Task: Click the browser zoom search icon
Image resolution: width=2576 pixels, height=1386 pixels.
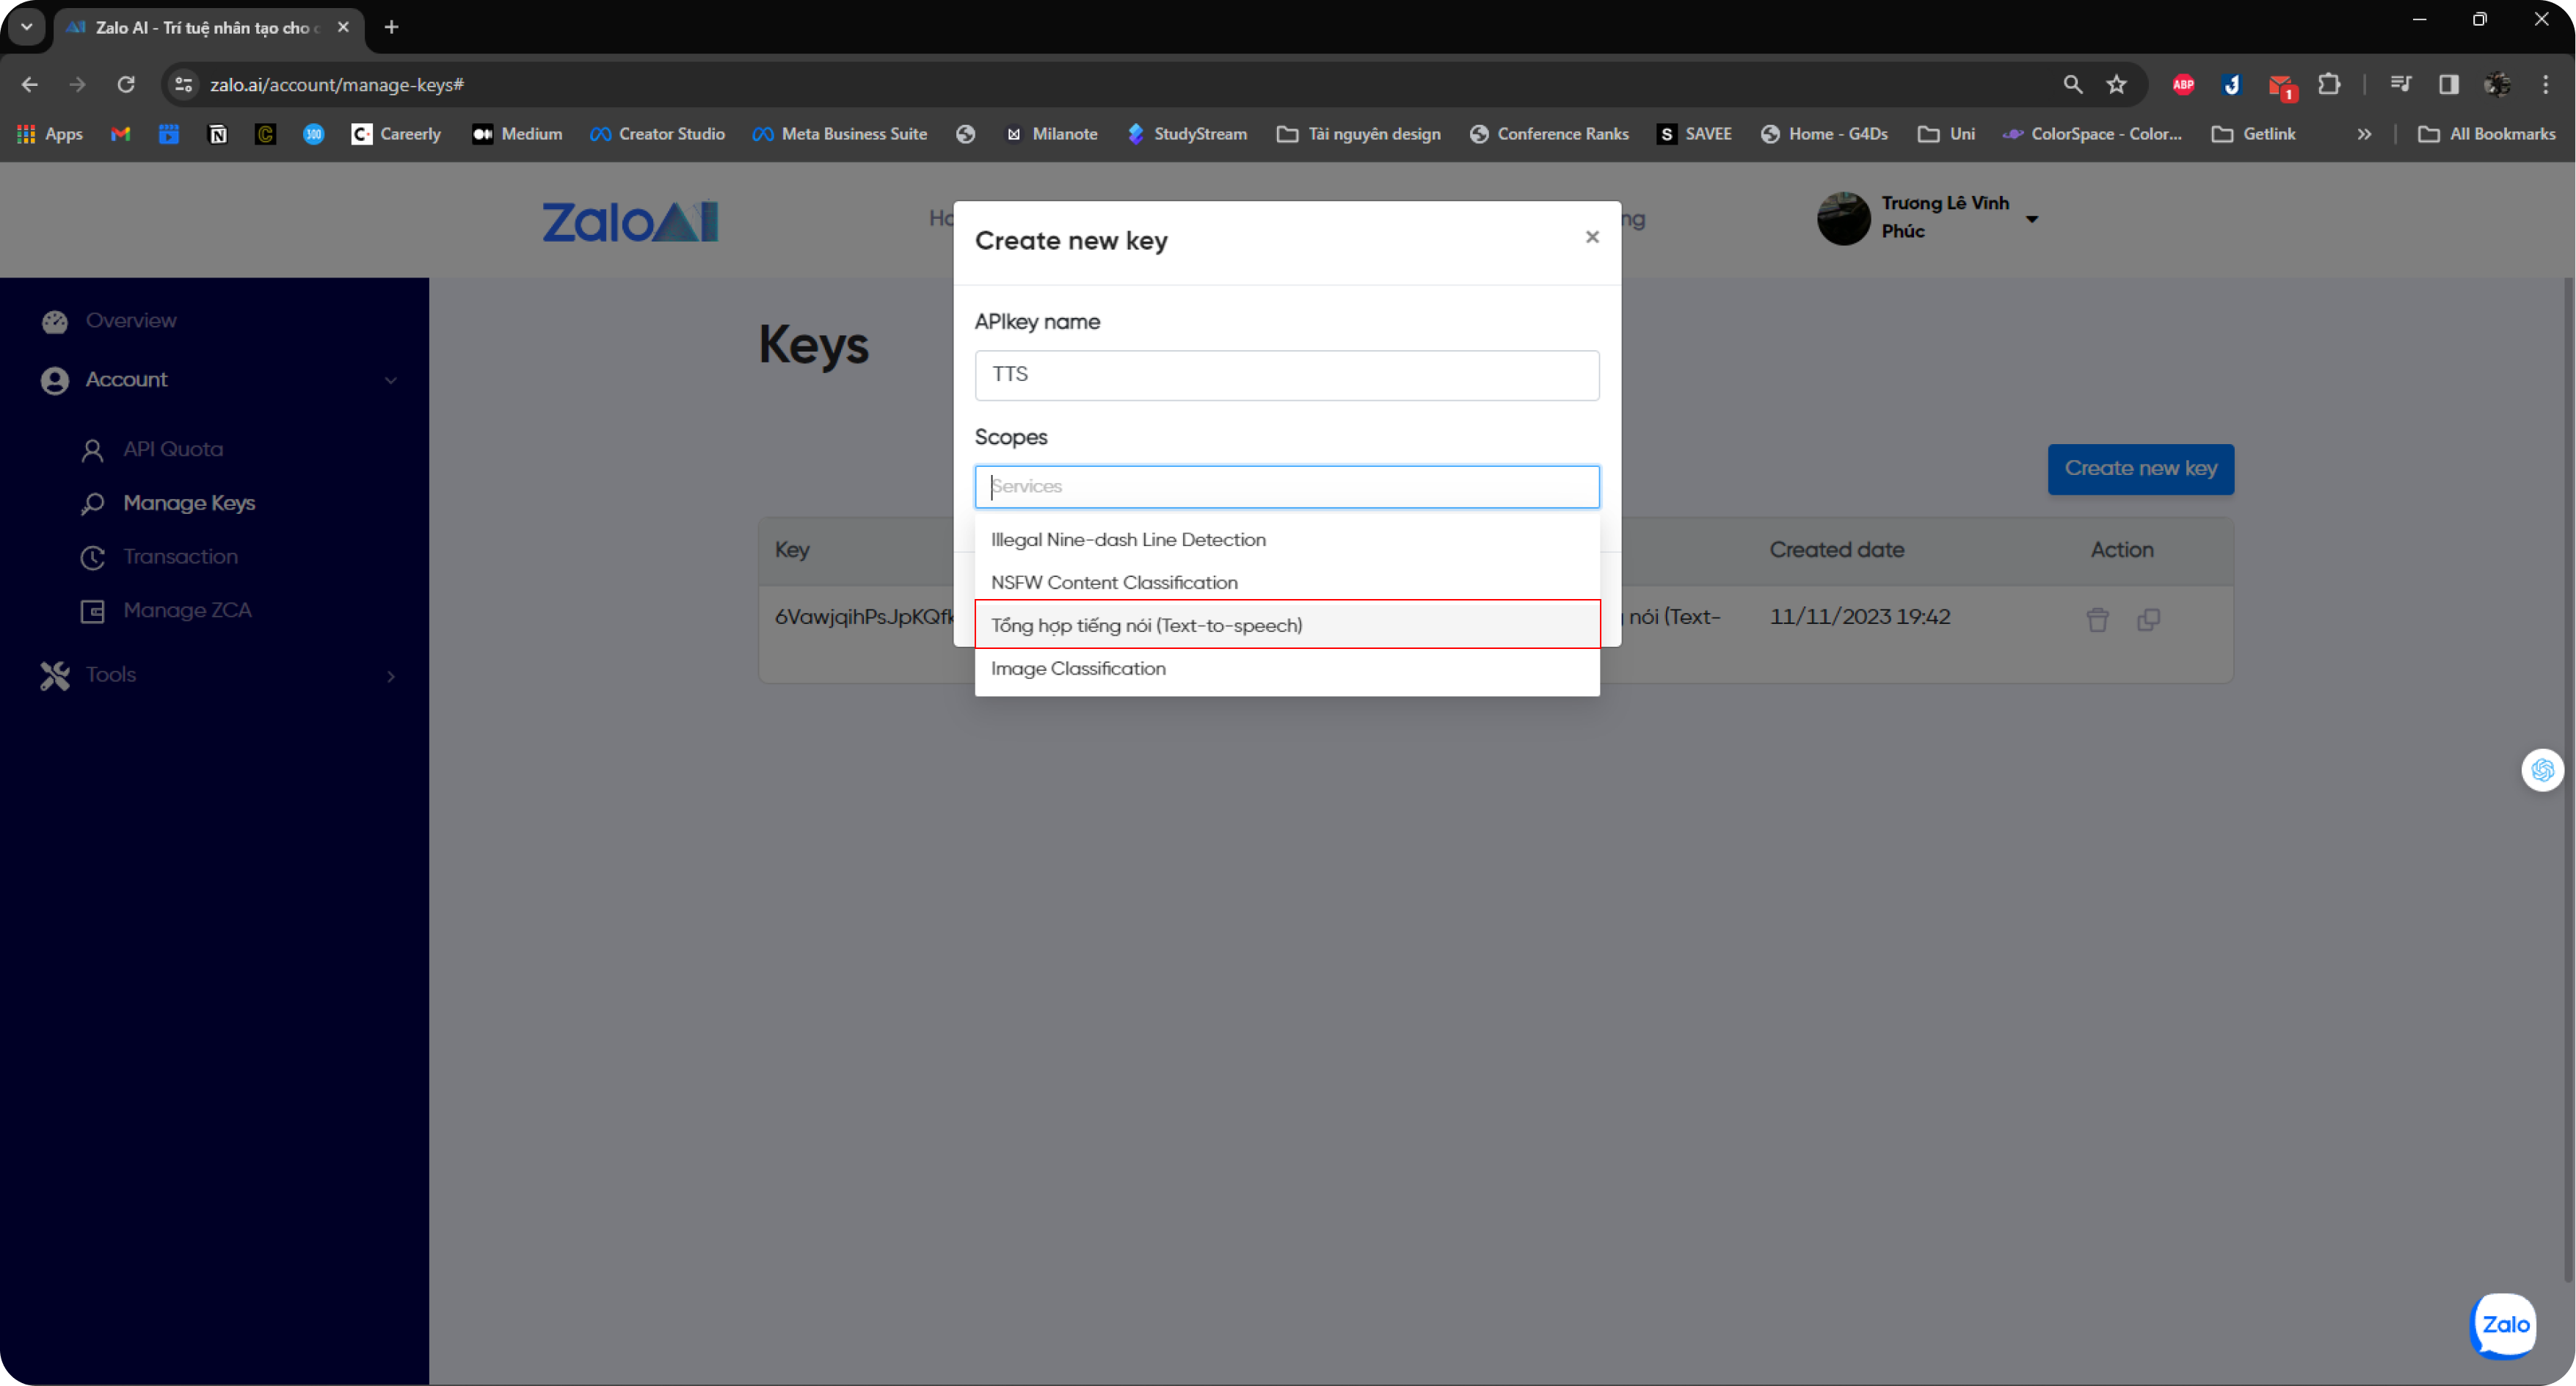Action: pos(2072,85)
